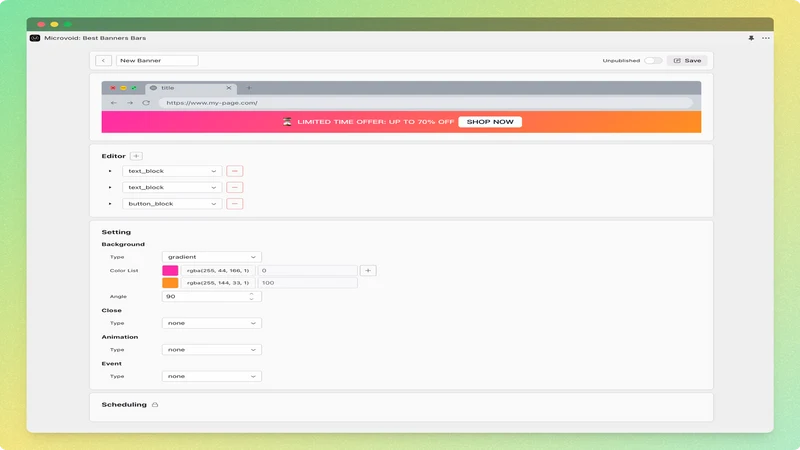Save the banner
The height and width of the screenshot is (450, 800).
687,61
